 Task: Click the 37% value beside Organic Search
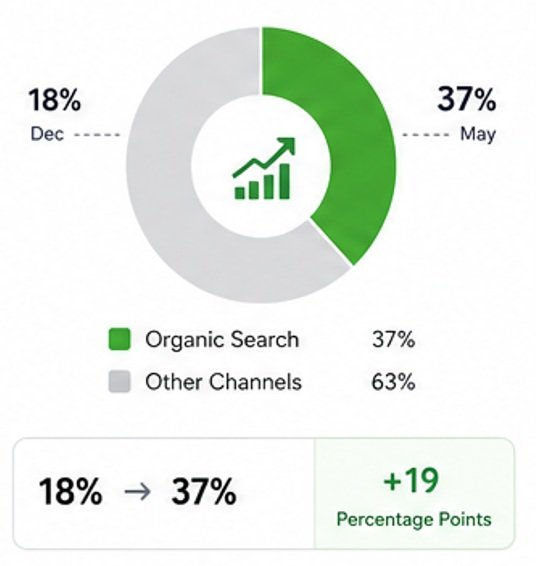pos(394,339)
